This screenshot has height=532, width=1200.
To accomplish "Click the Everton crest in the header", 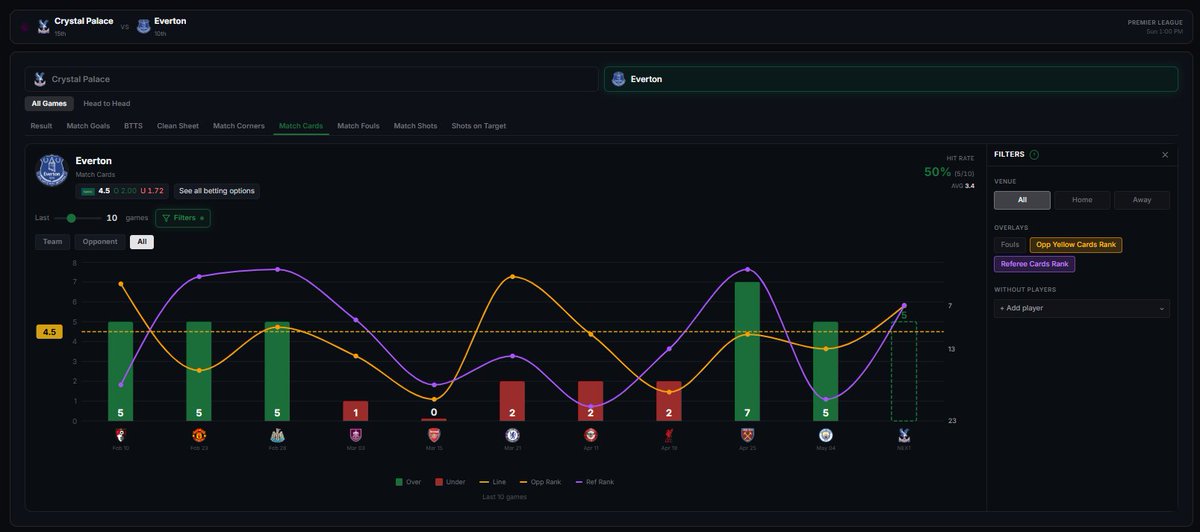I will [144, 26].
